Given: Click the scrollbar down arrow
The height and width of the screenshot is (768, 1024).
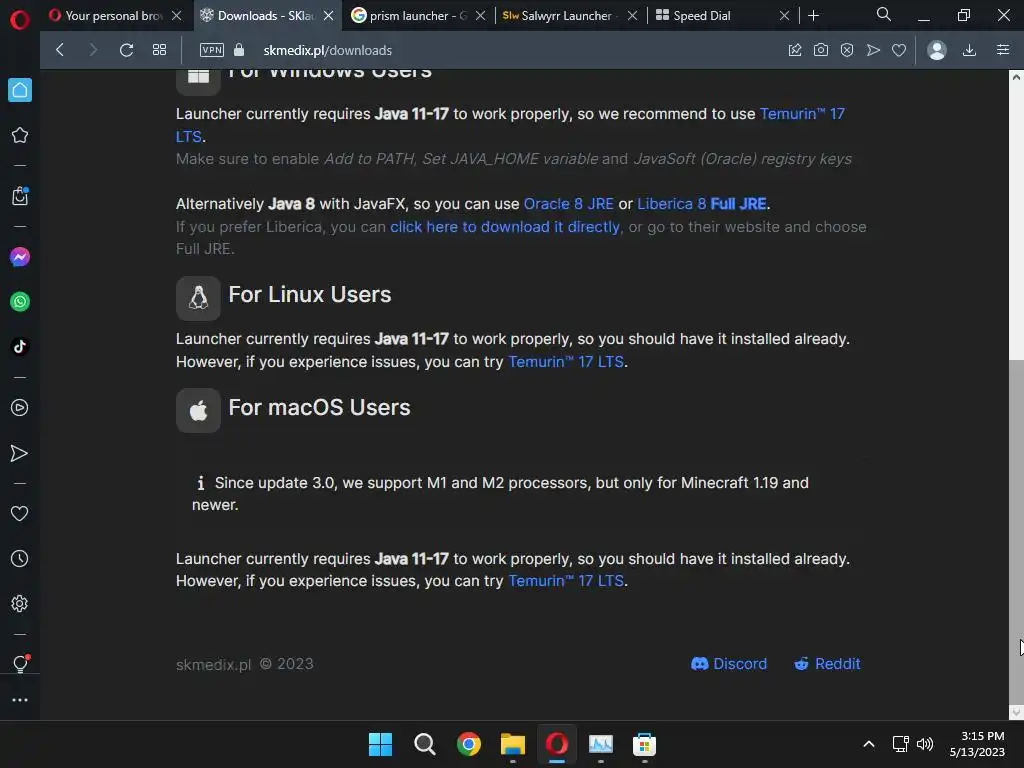Looking at the screenshot, I should pyautogui.click(x=1016, y=712).
